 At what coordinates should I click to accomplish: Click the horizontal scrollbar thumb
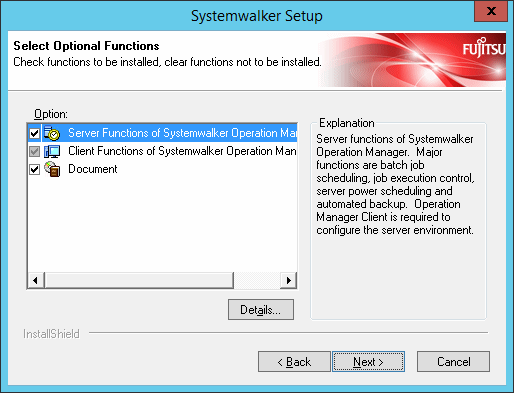(139, 280)
